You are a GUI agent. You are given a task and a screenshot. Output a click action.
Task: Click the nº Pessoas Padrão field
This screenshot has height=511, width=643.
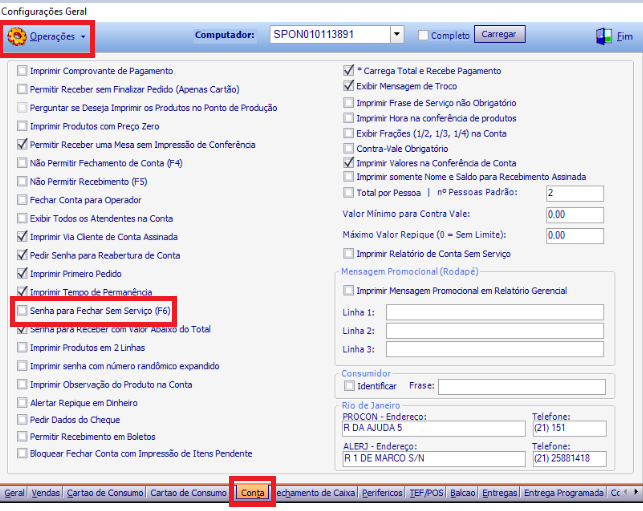coord(575,193)
